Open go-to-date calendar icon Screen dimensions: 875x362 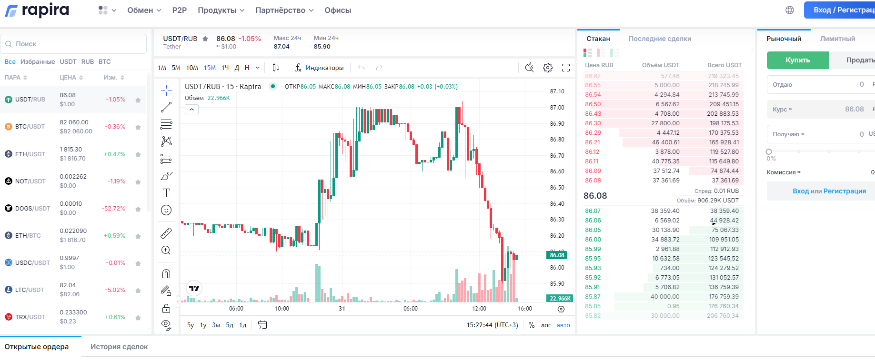point(262,325)
